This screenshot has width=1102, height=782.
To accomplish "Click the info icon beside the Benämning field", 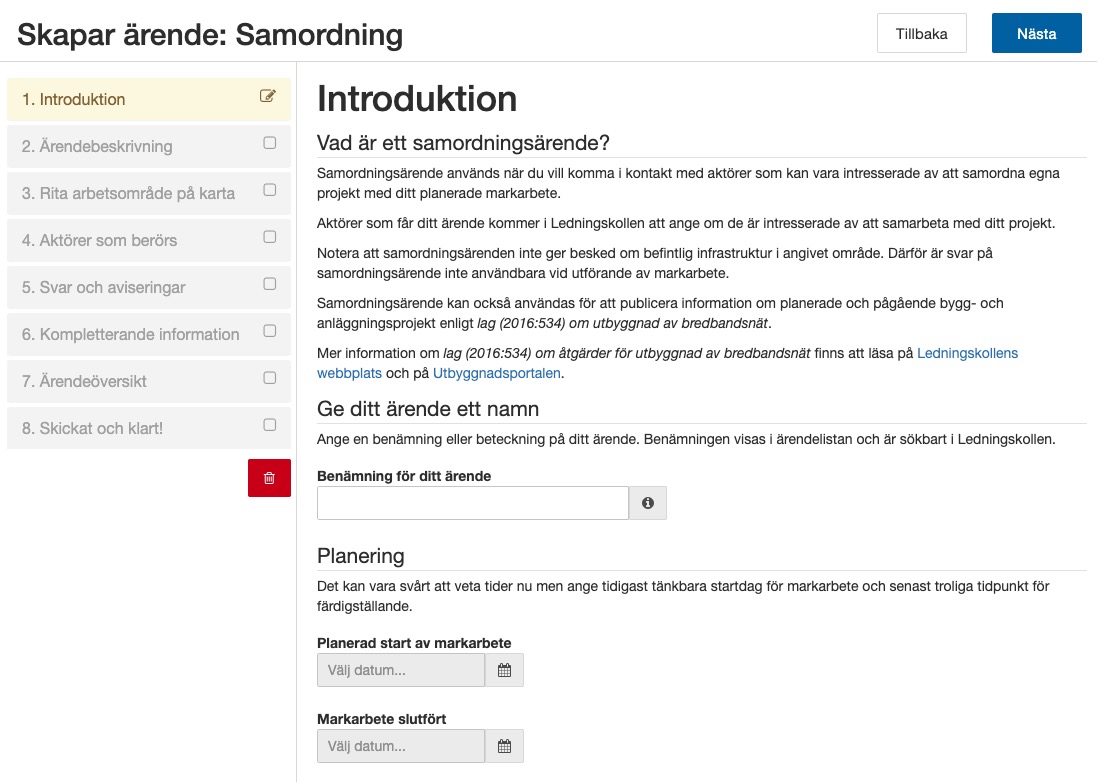I will (x=647, y=503).
